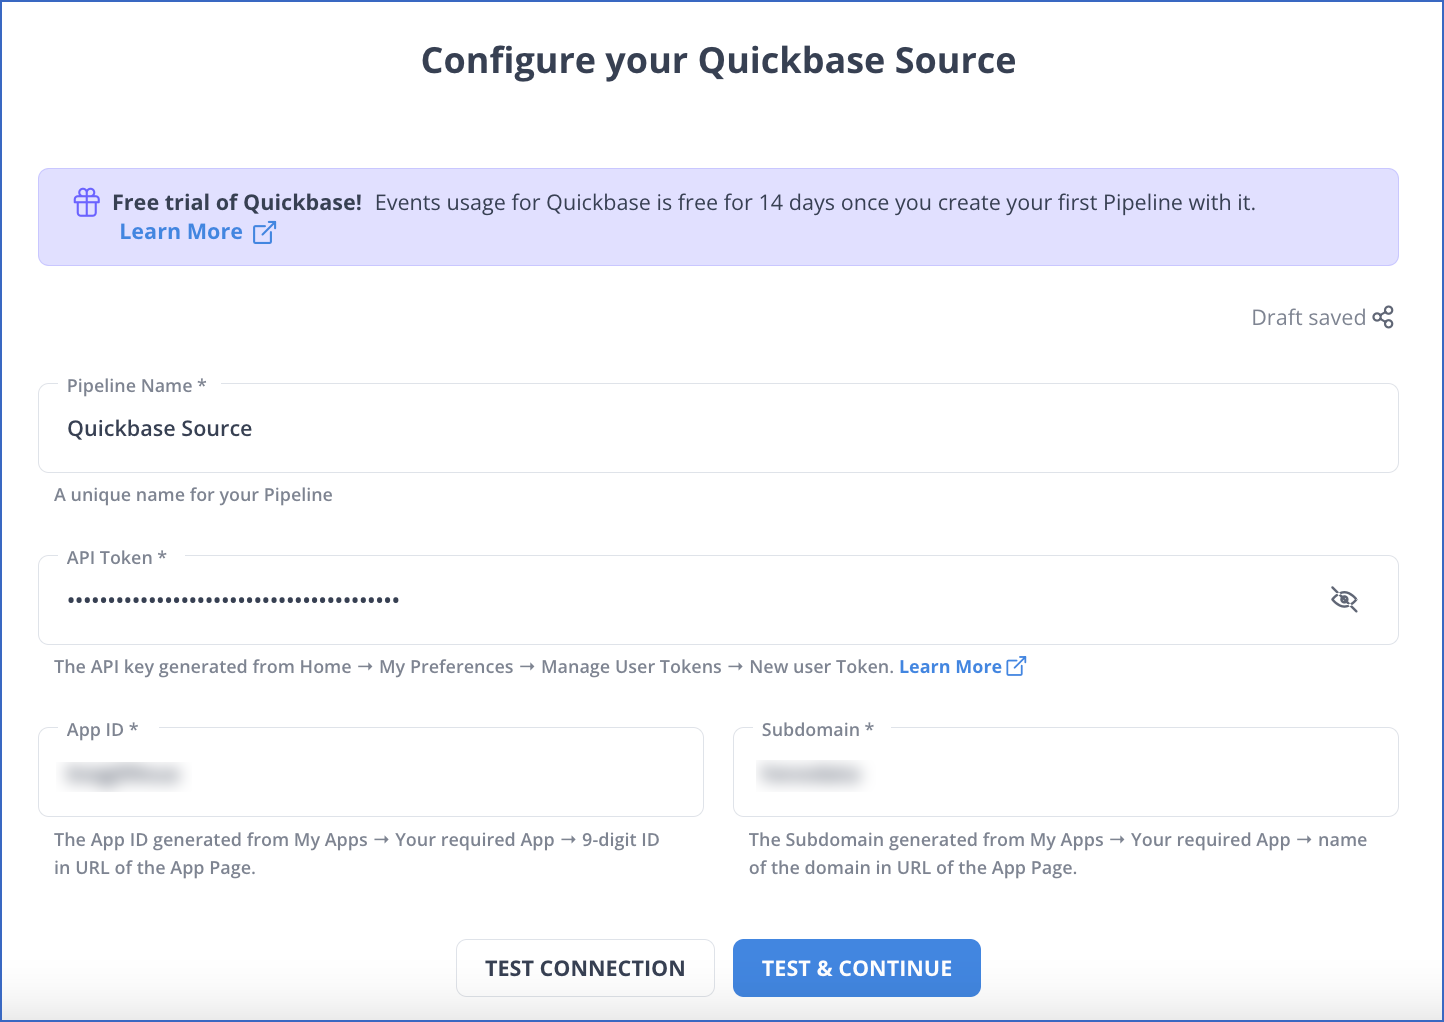Click the crossed-eye icon in API Token field
The height and width of the screenshot is (1022, 1444).
[x=1344, y=599]
